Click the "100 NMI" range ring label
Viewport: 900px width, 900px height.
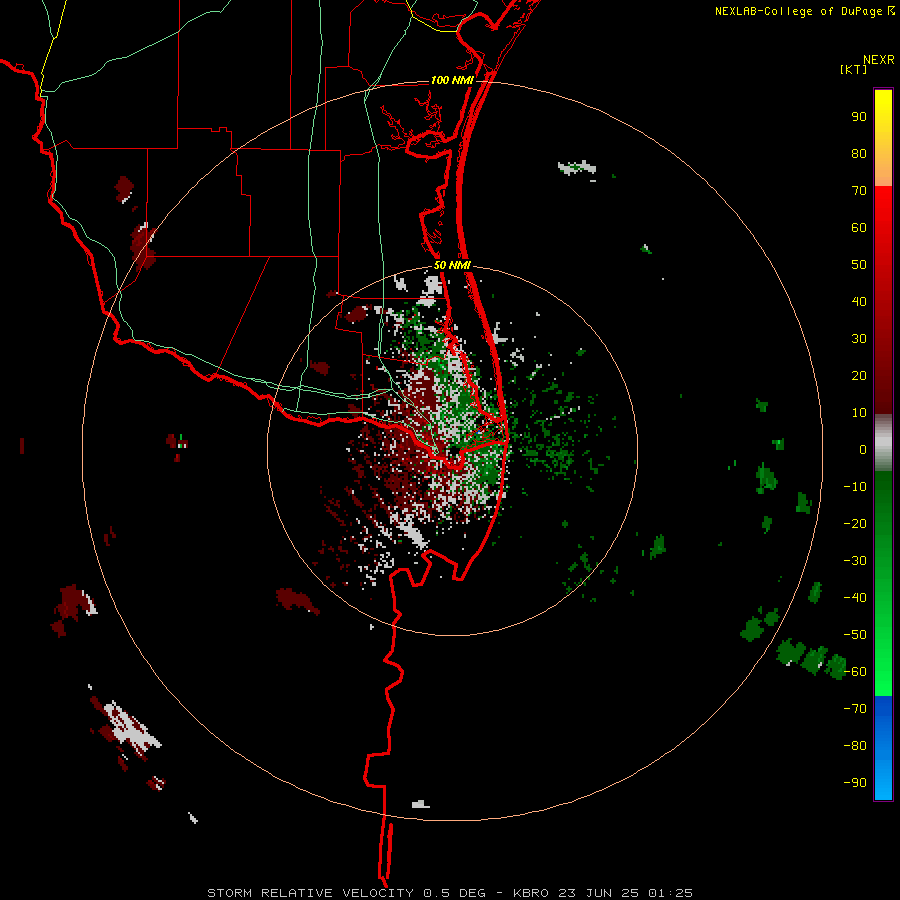click(452, 80)
